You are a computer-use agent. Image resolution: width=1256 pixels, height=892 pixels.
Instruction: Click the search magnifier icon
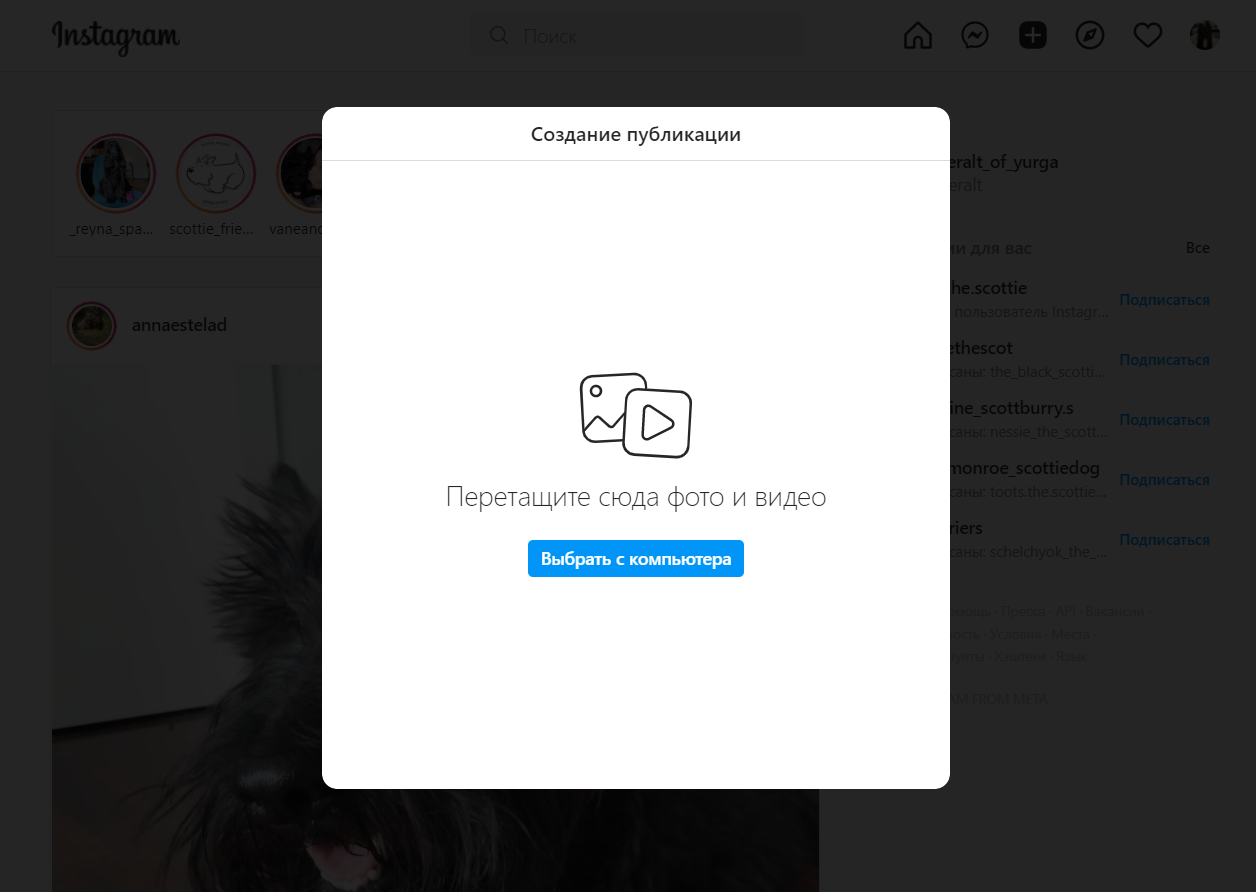click(498, 36)
